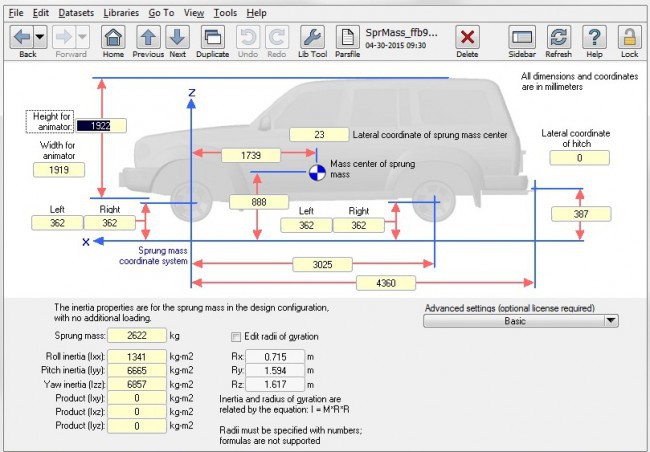Go to Home dataset icon

click(113, 37)
